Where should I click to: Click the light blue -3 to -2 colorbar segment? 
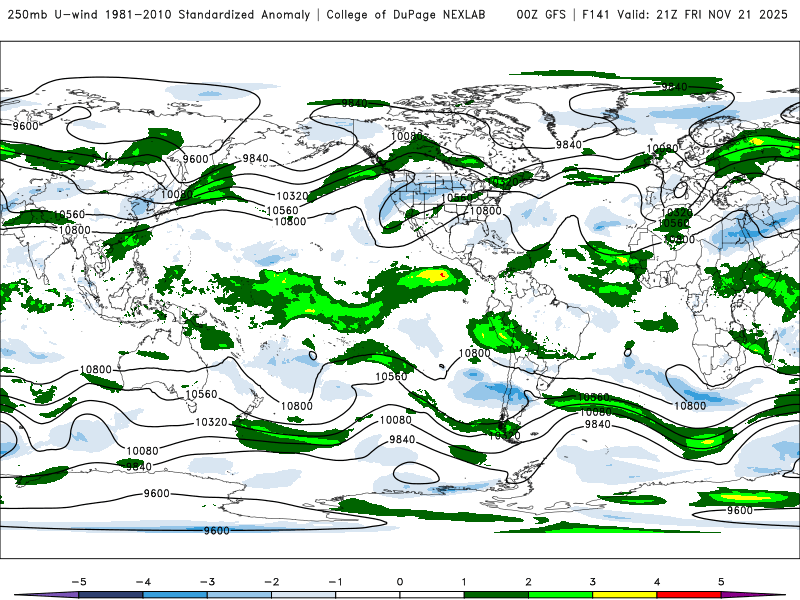(x=239, y=595)
